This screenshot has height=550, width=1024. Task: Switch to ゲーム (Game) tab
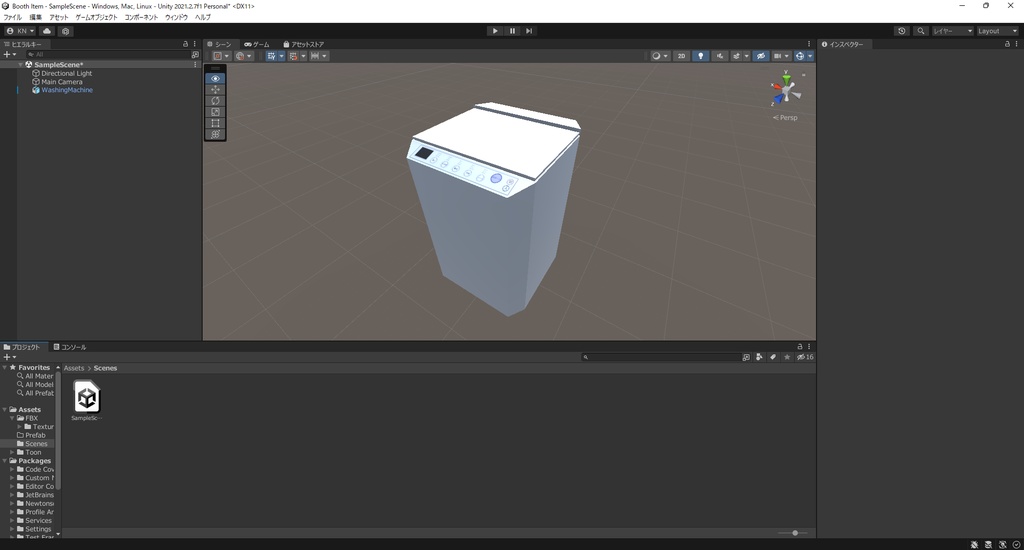coord(257,44)
